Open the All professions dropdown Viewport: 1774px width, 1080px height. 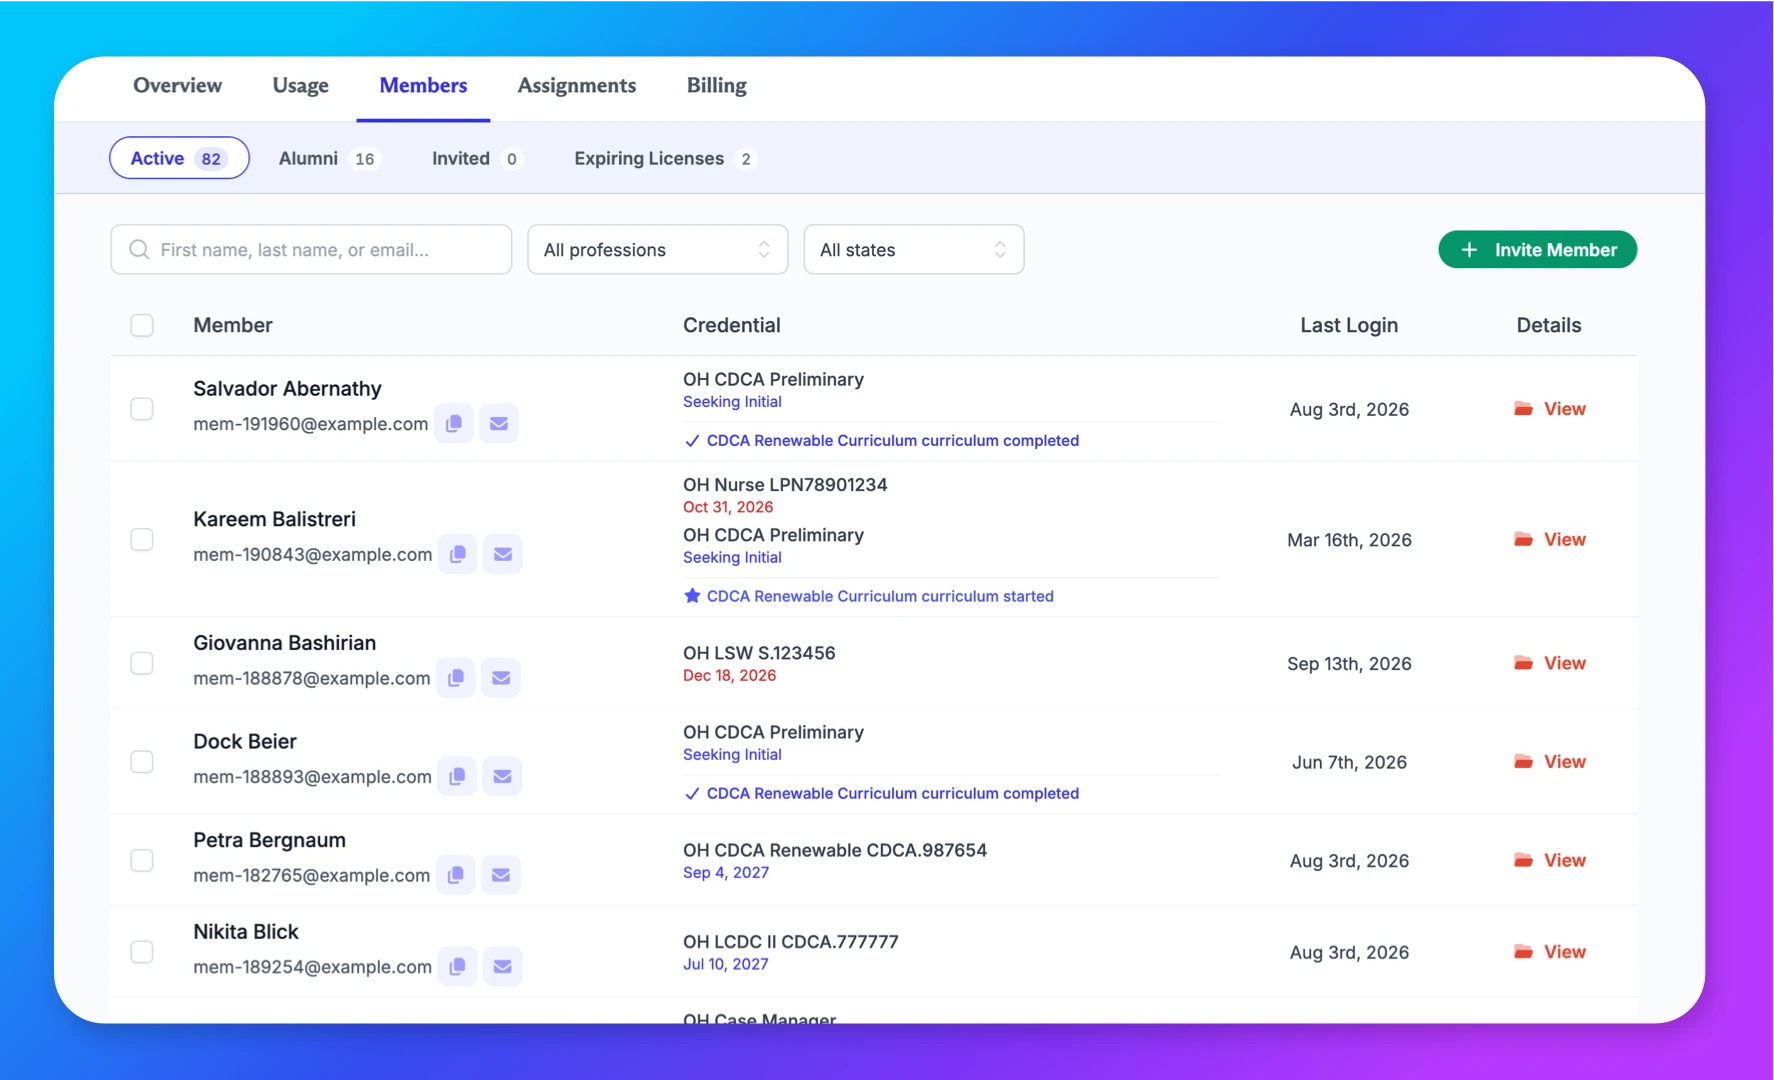(x=658, y=250)
